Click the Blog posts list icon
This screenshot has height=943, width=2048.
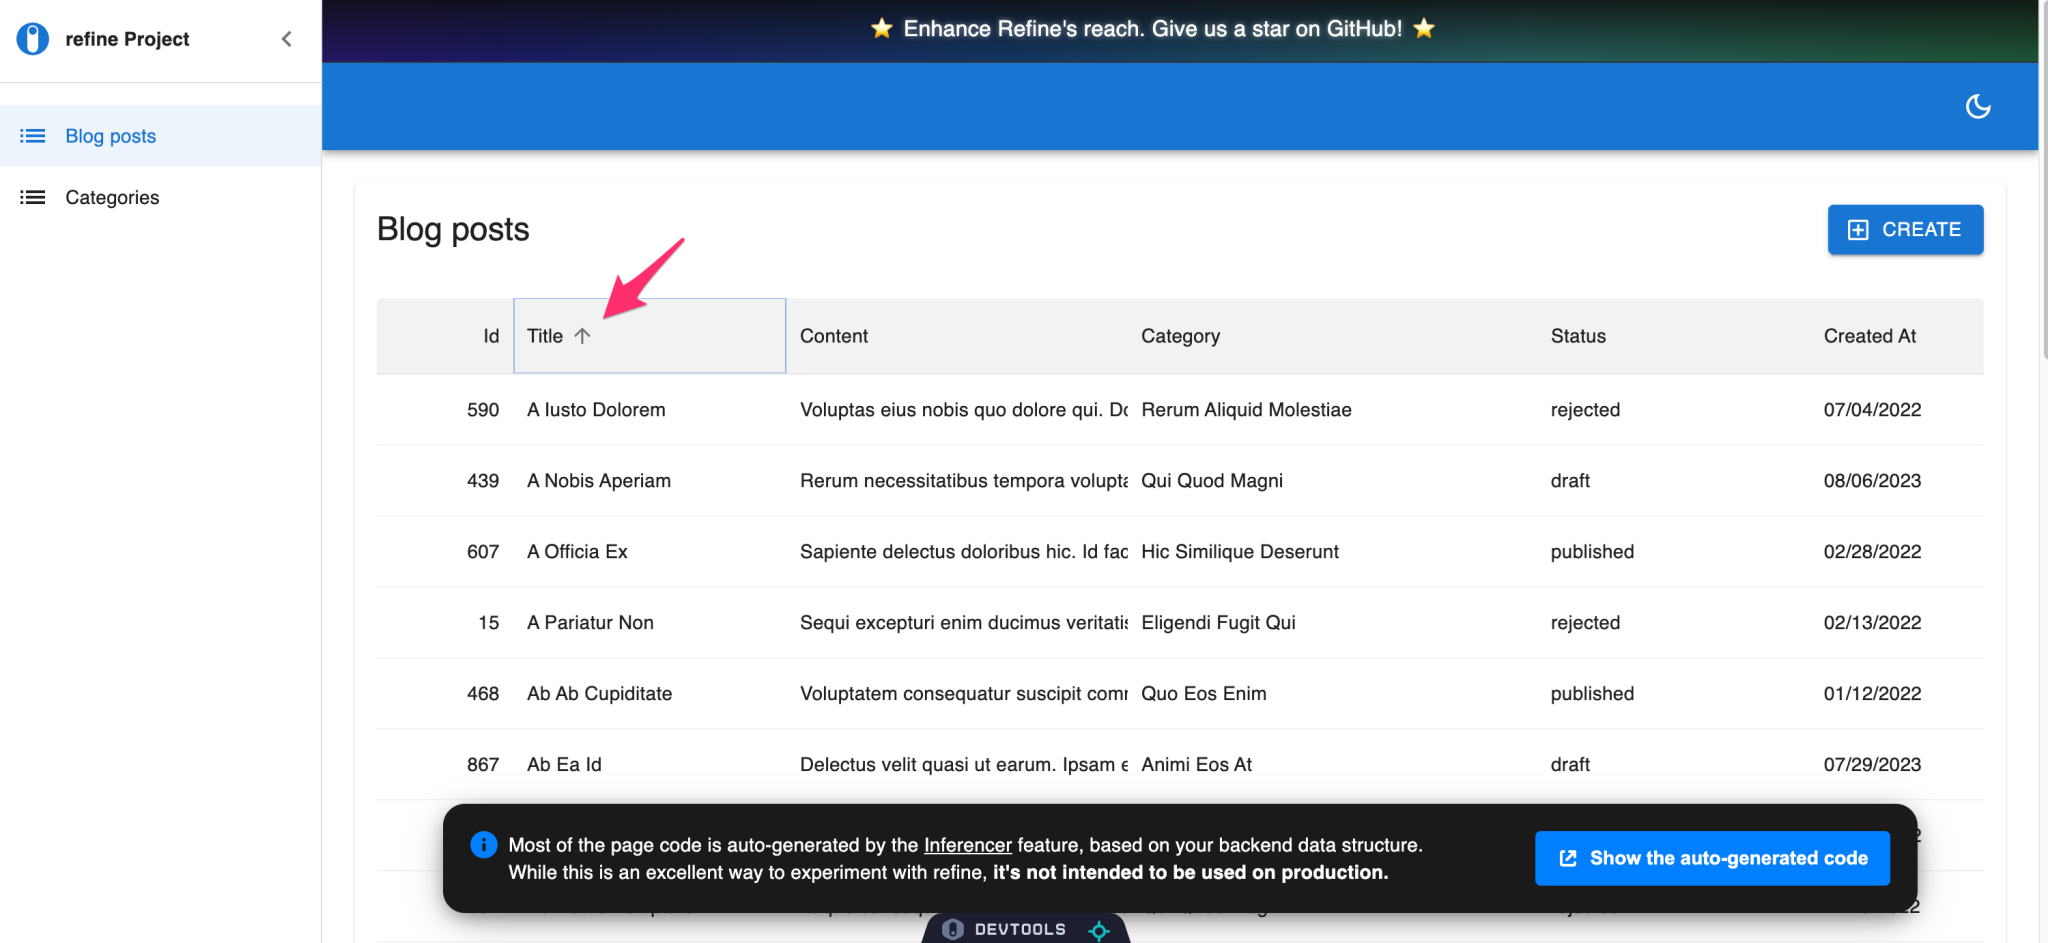33,136
